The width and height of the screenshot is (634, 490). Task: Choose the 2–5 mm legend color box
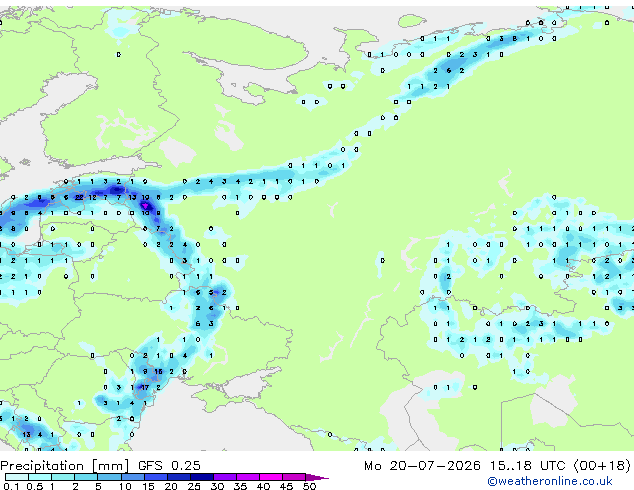tap(86, 477)
